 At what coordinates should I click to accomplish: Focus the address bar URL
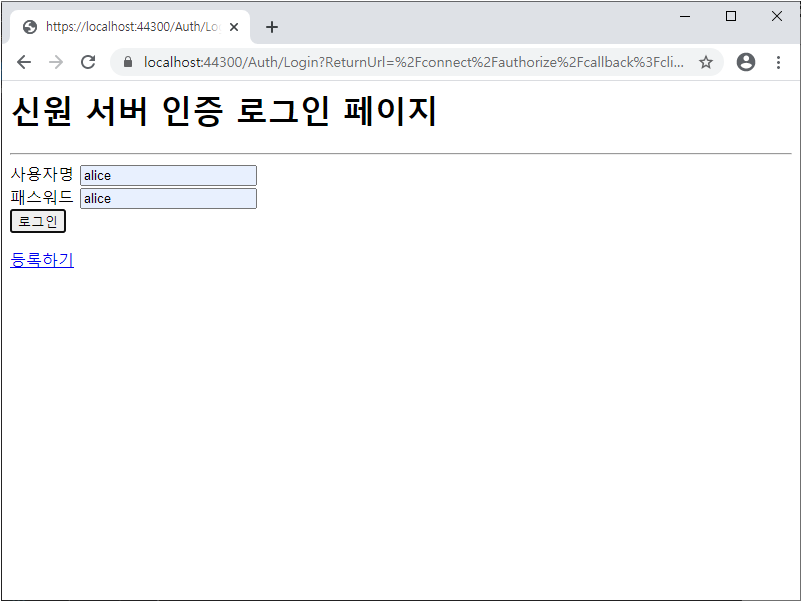(x=413, y=62)
